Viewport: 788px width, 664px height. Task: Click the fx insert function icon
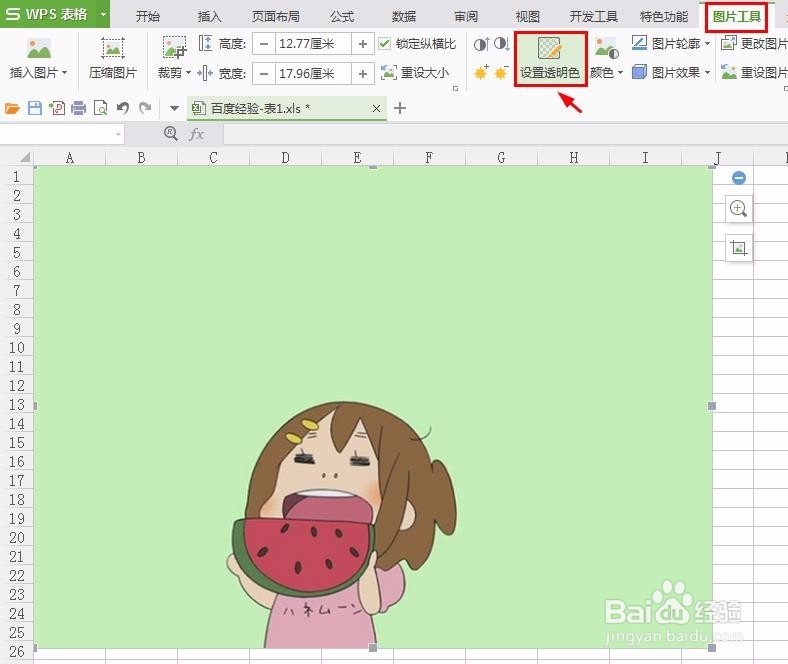point(196,134)
